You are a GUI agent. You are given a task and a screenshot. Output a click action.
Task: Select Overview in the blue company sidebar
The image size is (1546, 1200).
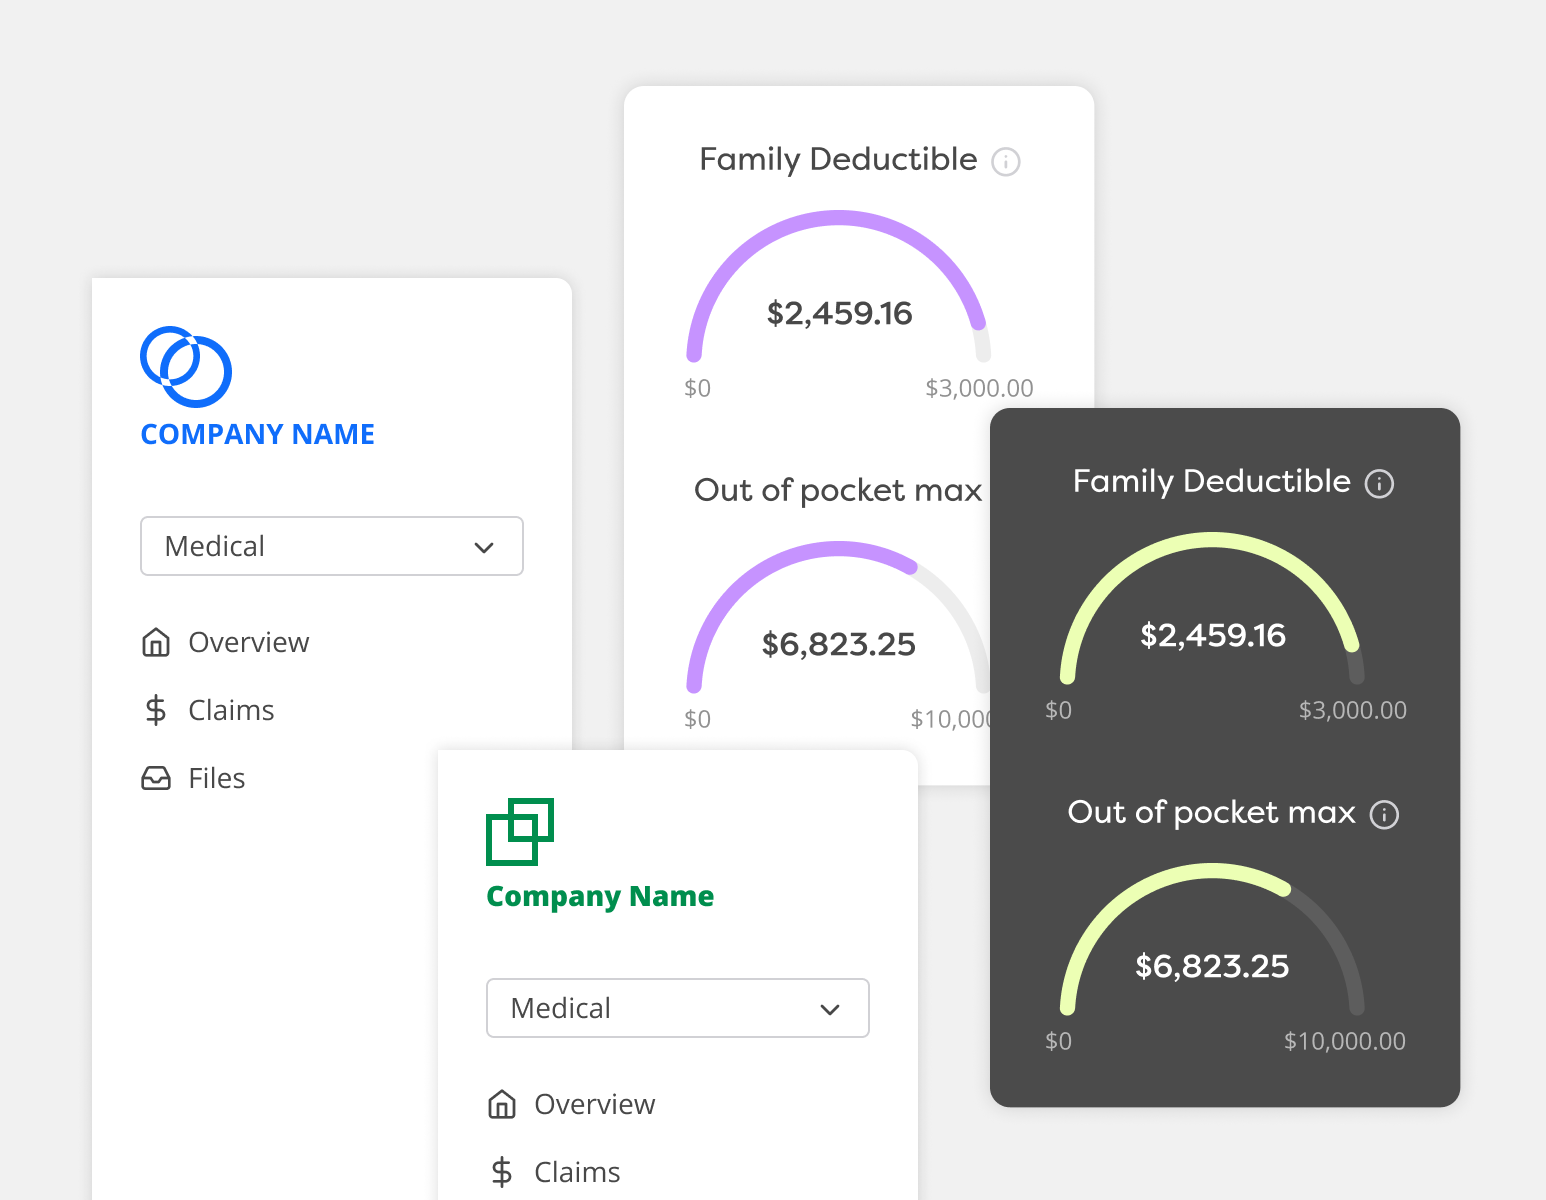248,642
